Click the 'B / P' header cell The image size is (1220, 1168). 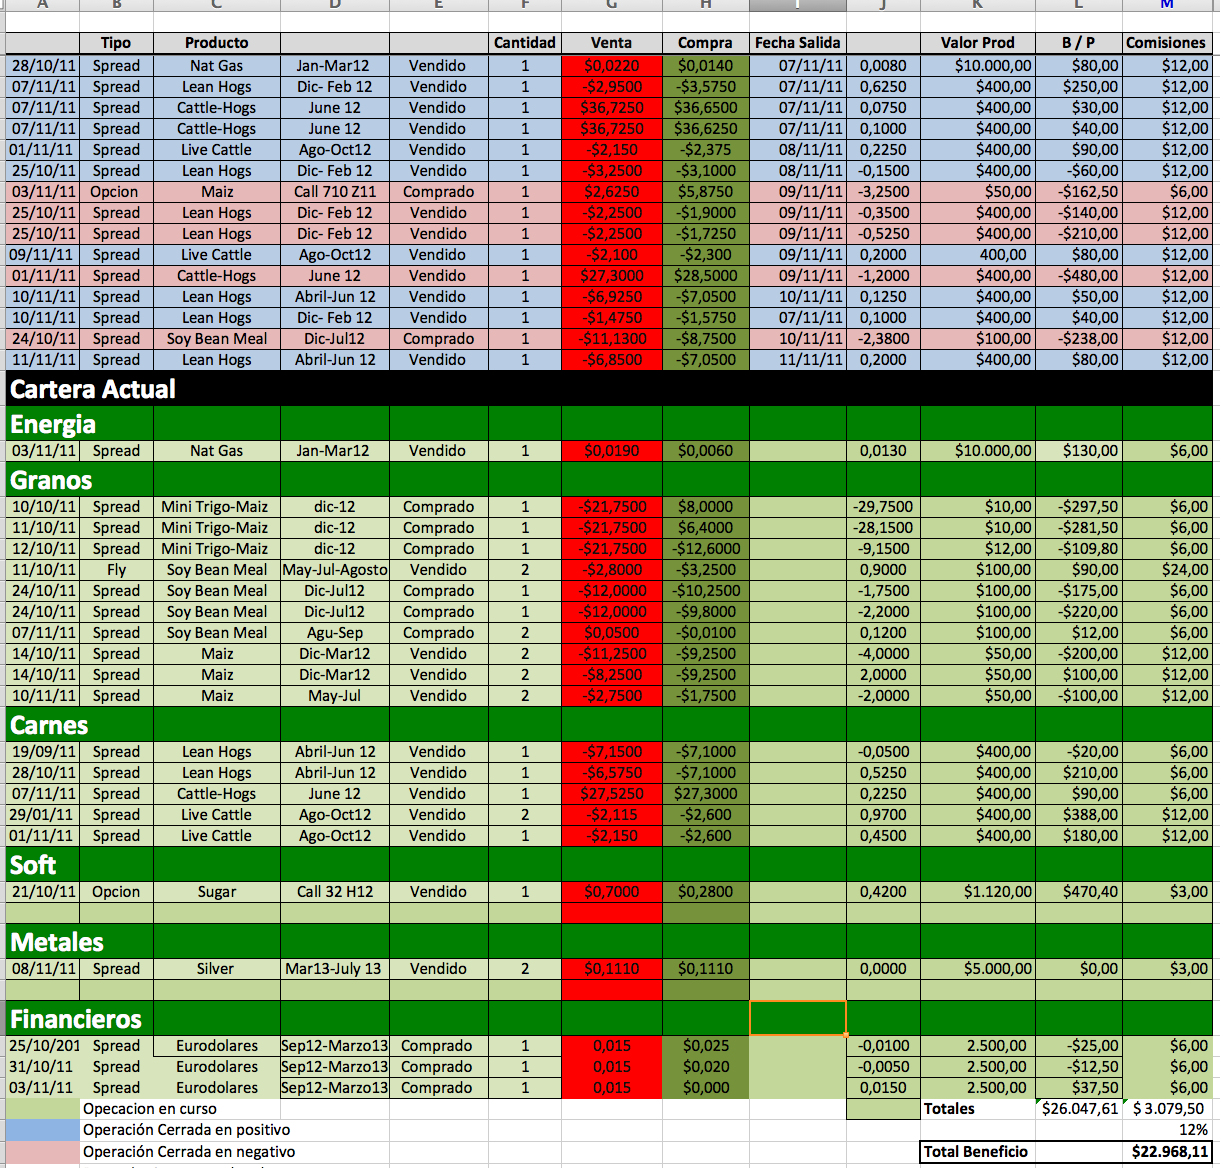1078,43
